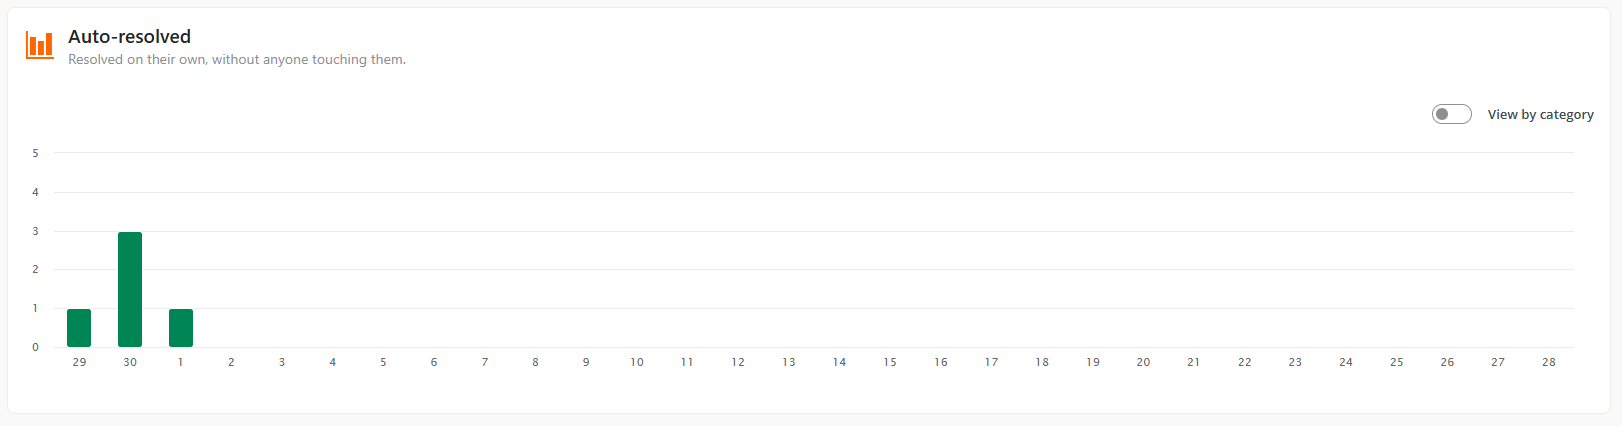Click the x-axis label 24
Image resolution: width=1622 pixels, height=426 pixels.
pos(1346,362)
